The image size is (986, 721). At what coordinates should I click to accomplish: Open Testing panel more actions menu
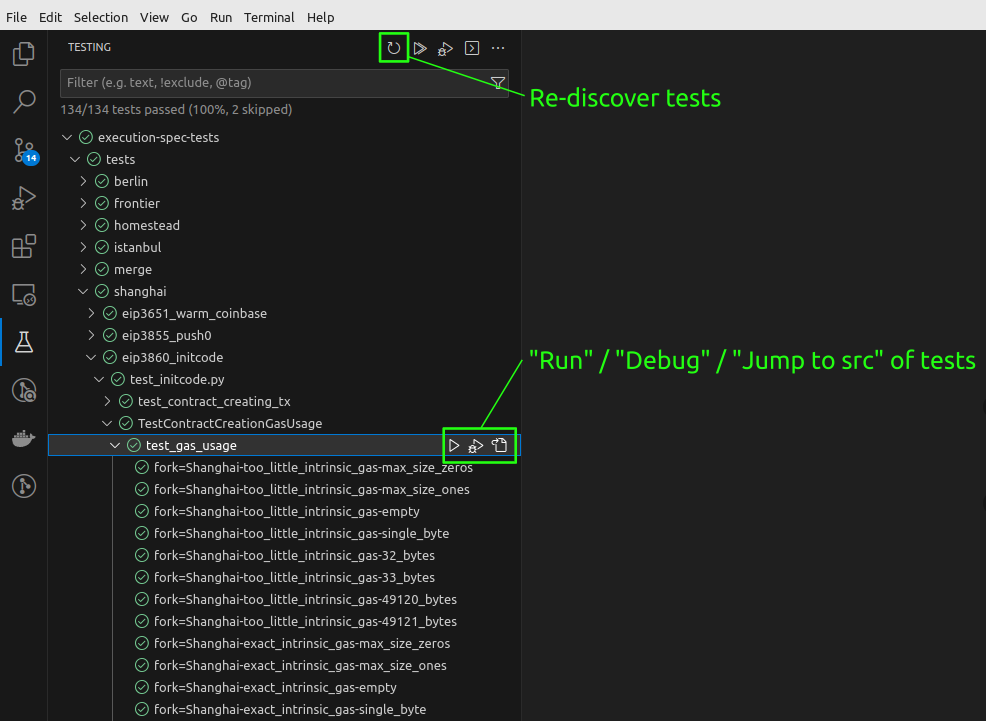(498, 48)
